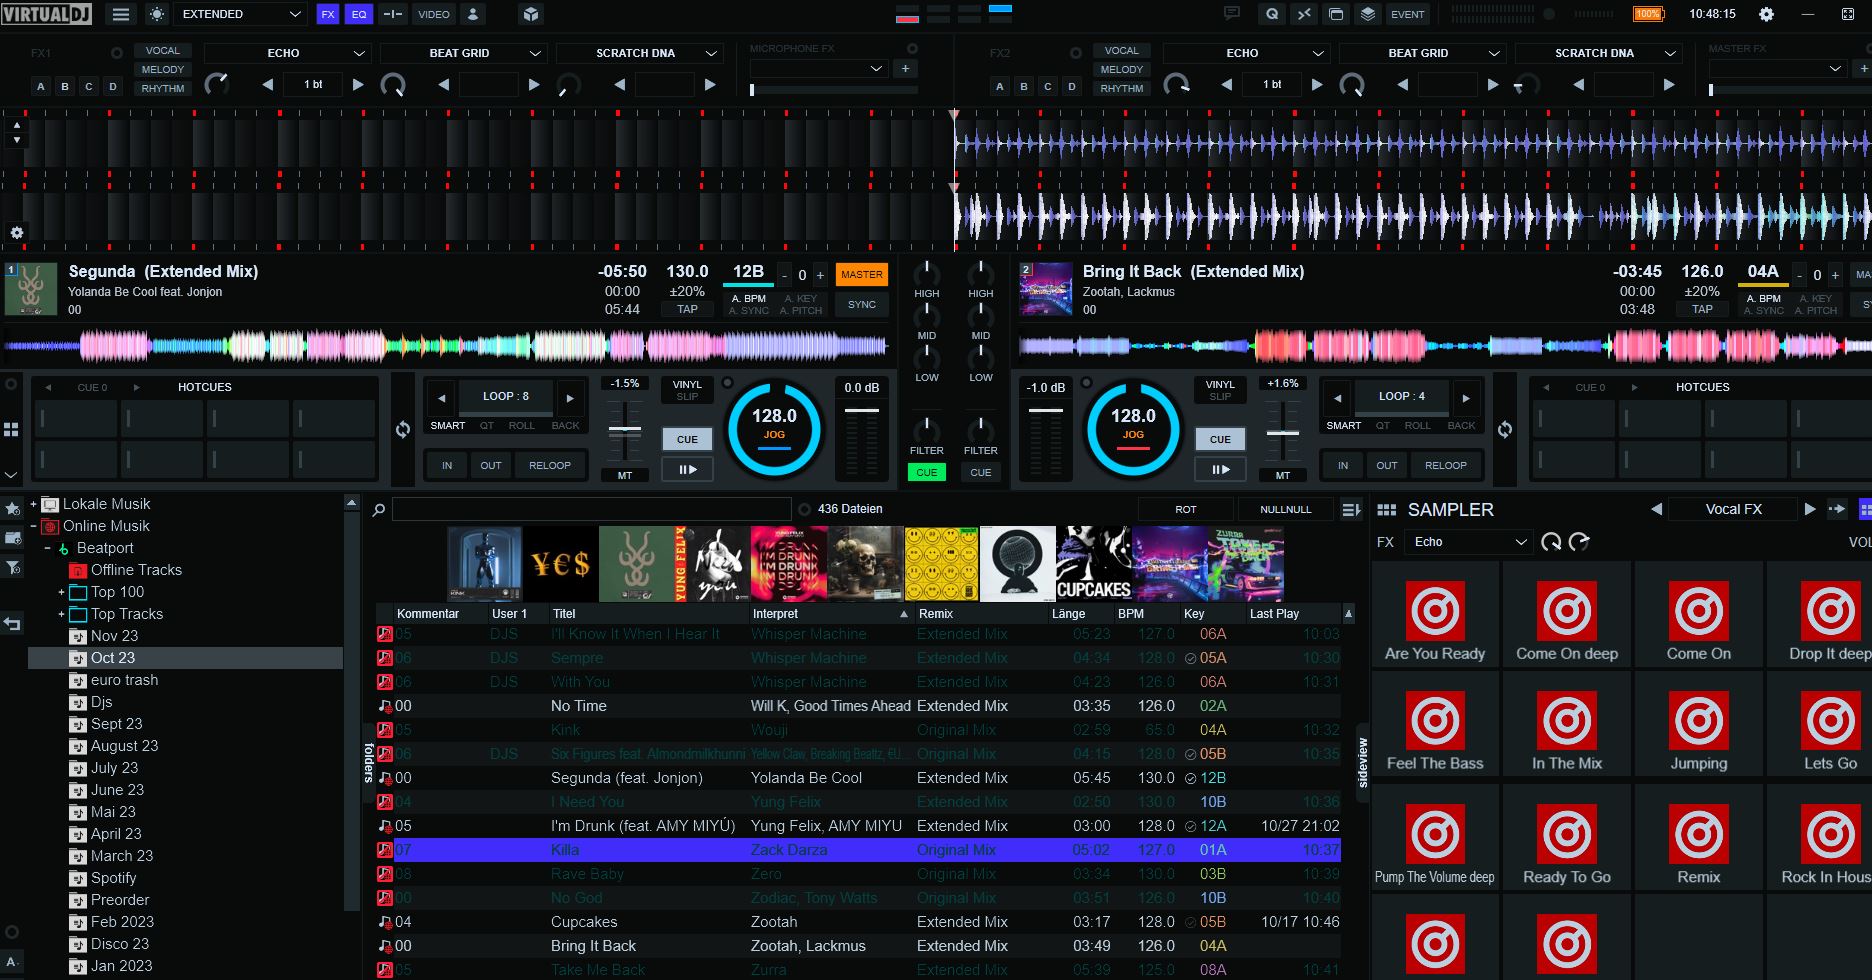
Task: Open the EXTENDED layout dropdown
Action: (x=240, y=14)
